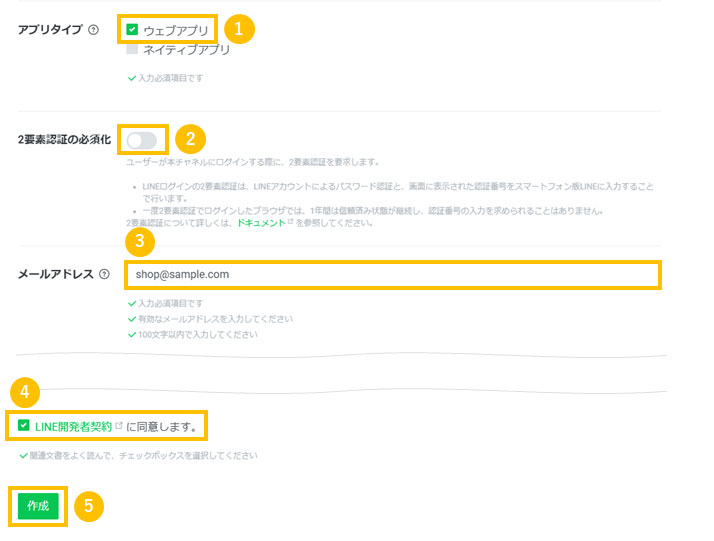Click the help icon beside メールアドレス
Image resolution: width=714 pixels, height=541 pixels.
click(104, 274)
